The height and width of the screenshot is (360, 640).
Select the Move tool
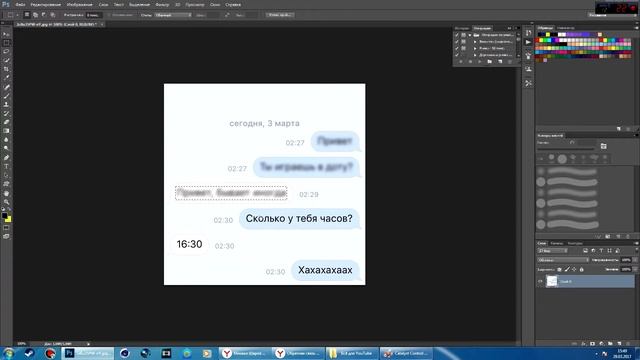pos(6,34)
